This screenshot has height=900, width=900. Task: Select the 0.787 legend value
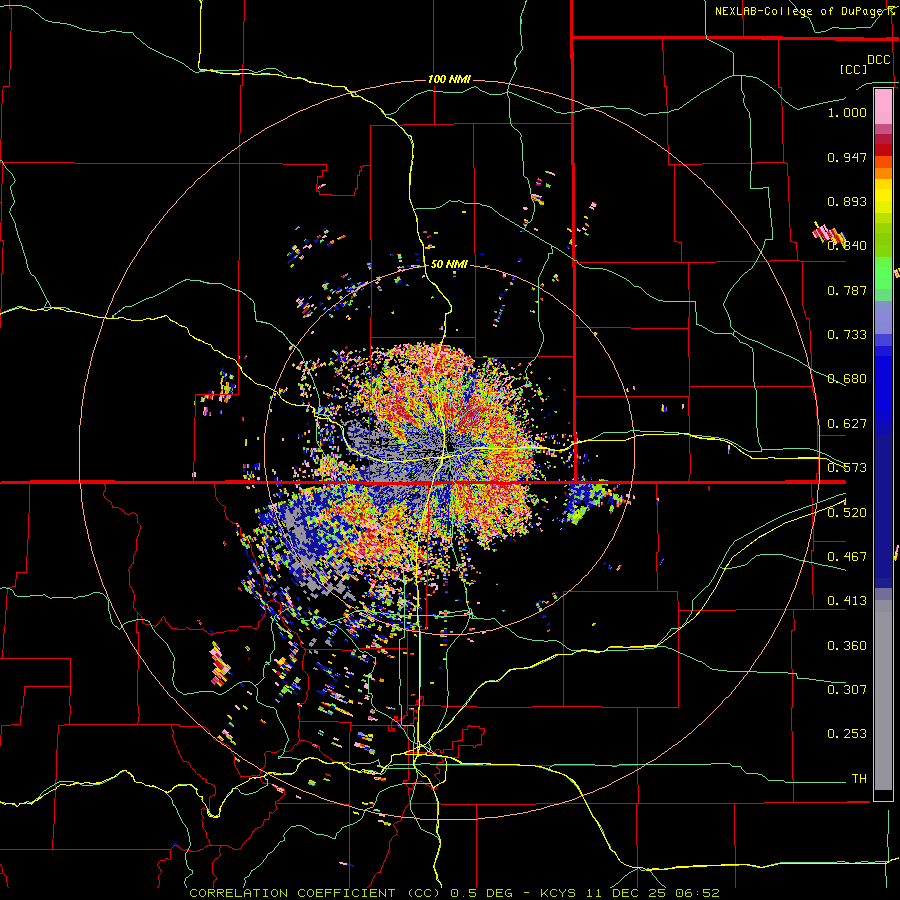pyautogui.click(x=847, y=290)
